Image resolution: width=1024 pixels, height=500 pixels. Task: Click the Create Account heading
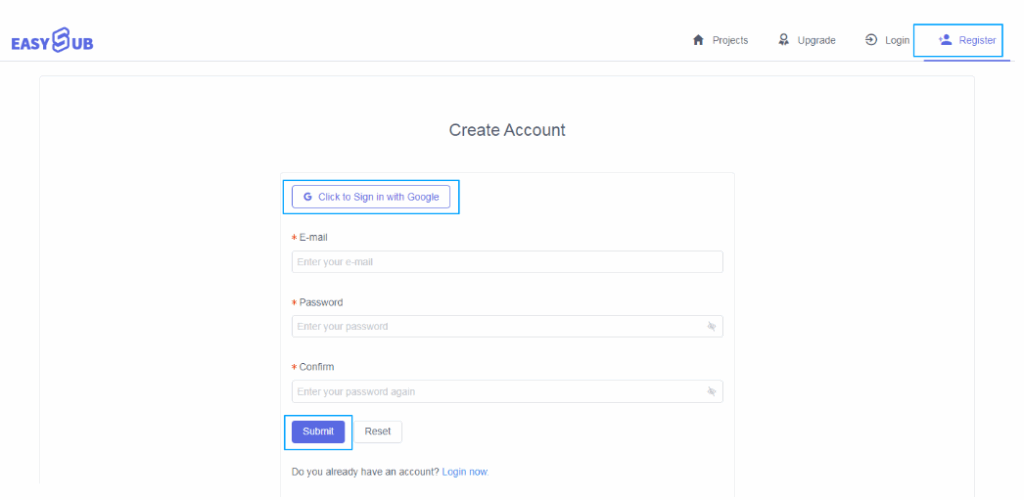pyautogui.click(x=507, y=130)
